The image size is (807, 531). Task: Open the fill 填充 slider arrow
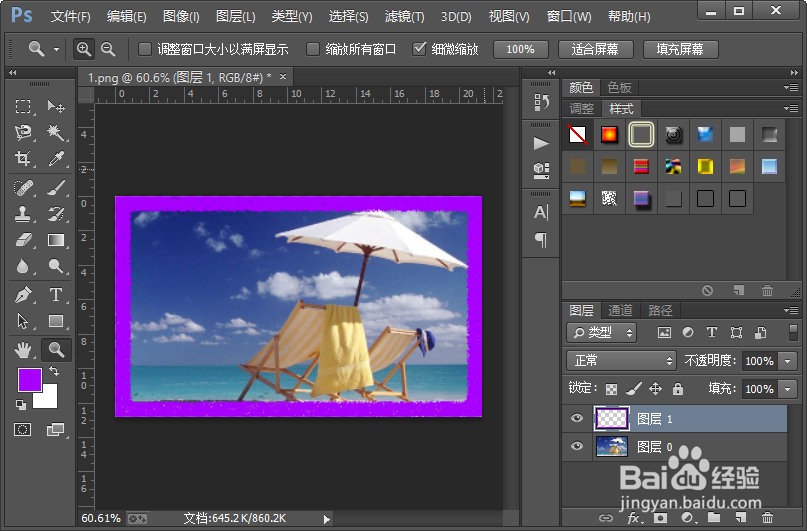(787, 389)
